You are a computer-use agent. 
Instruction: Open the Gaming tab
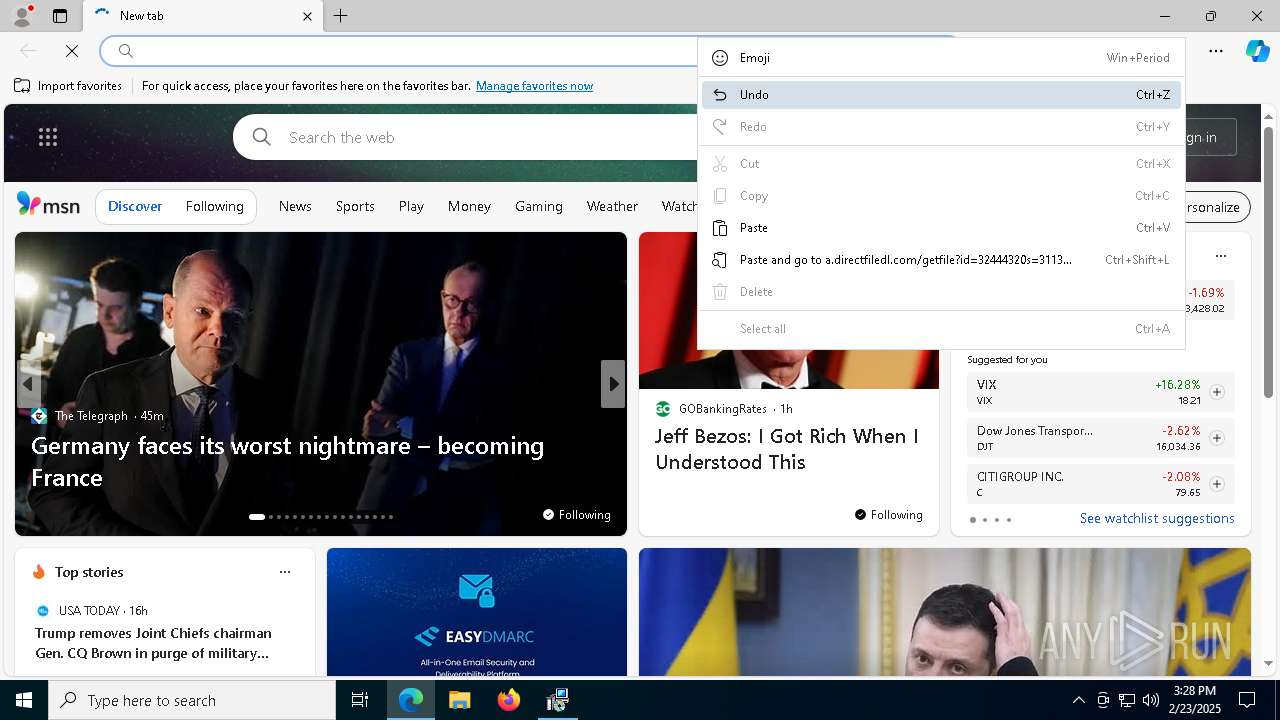tap(539, 206)
